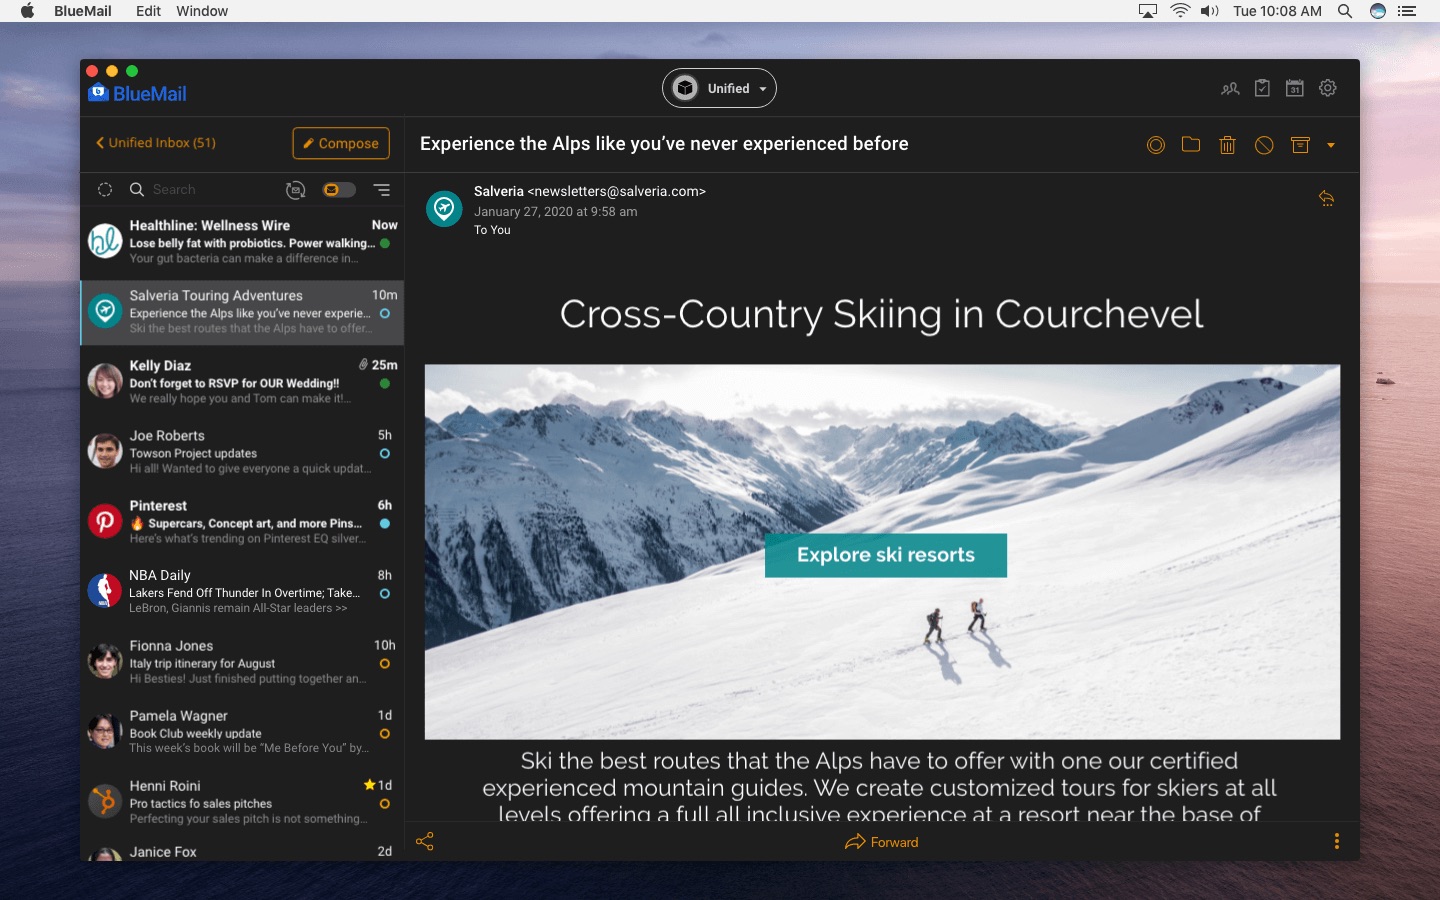Archive the email box icon
The height and width of the screenshot is (900, 1440).
tap(1300, 145)
